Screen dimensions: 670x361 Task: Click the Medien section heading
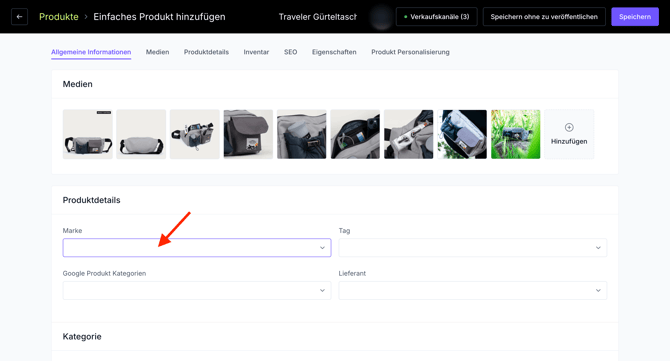77,84
